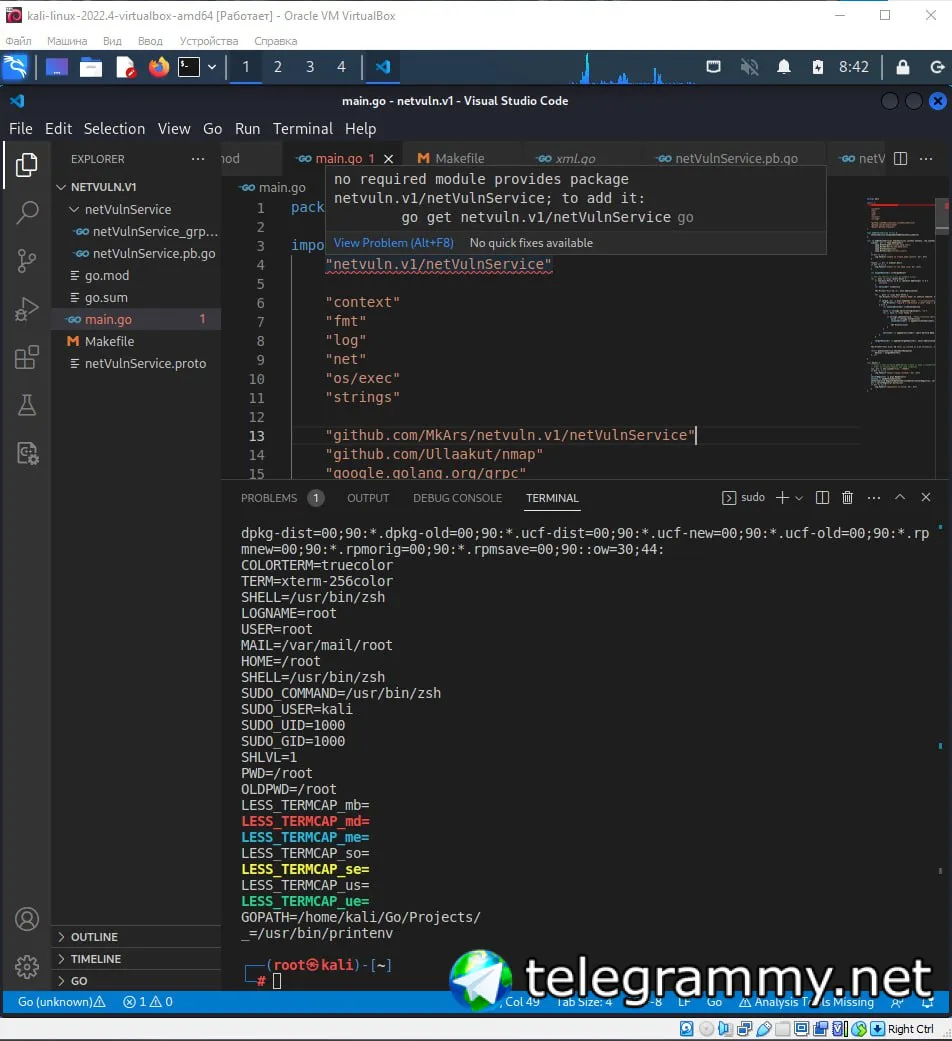952x1041 pixels.
Task: Expand the TIMELINE section
Action: tap(136, 959)
